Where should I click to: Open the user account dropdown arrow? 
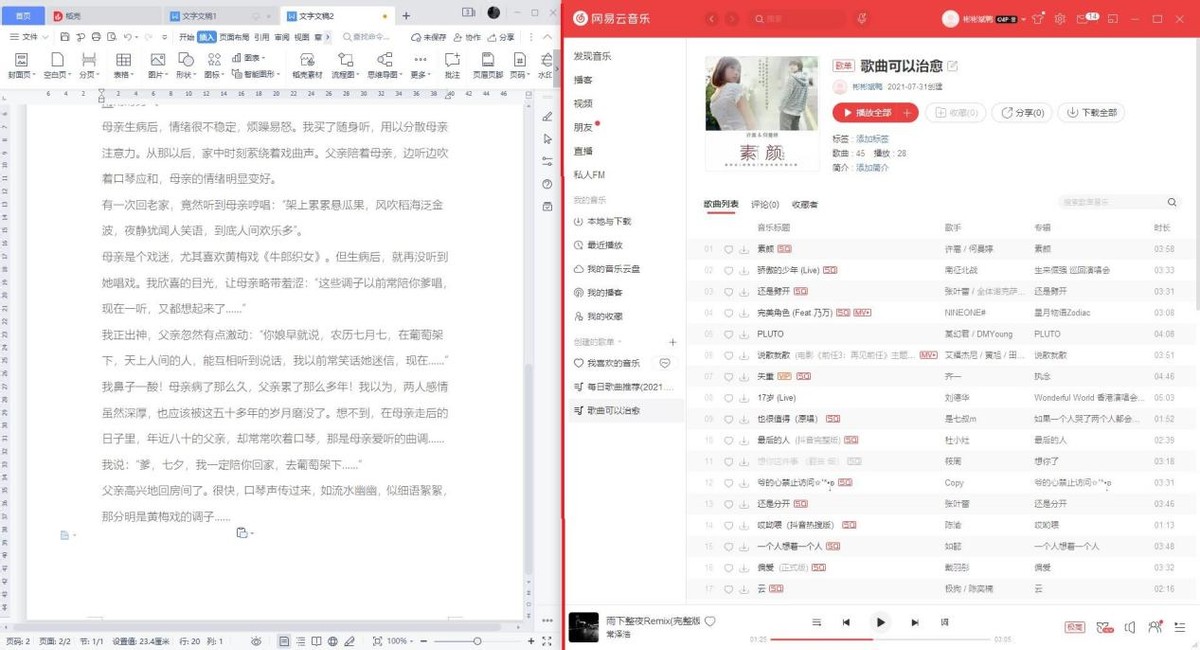(1023, 19)
